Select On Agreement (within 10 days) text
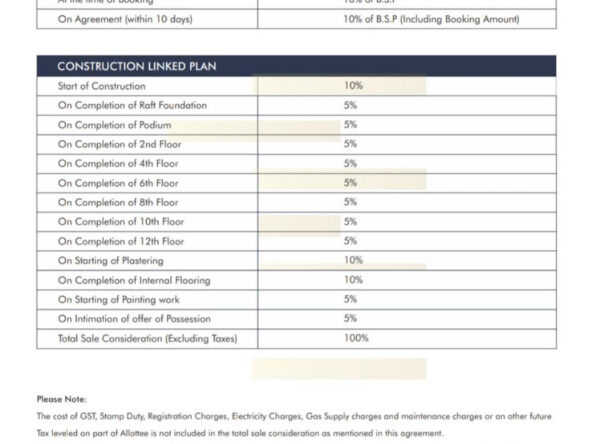The width and height of the screenshot is (592, 444). point(125,19)
